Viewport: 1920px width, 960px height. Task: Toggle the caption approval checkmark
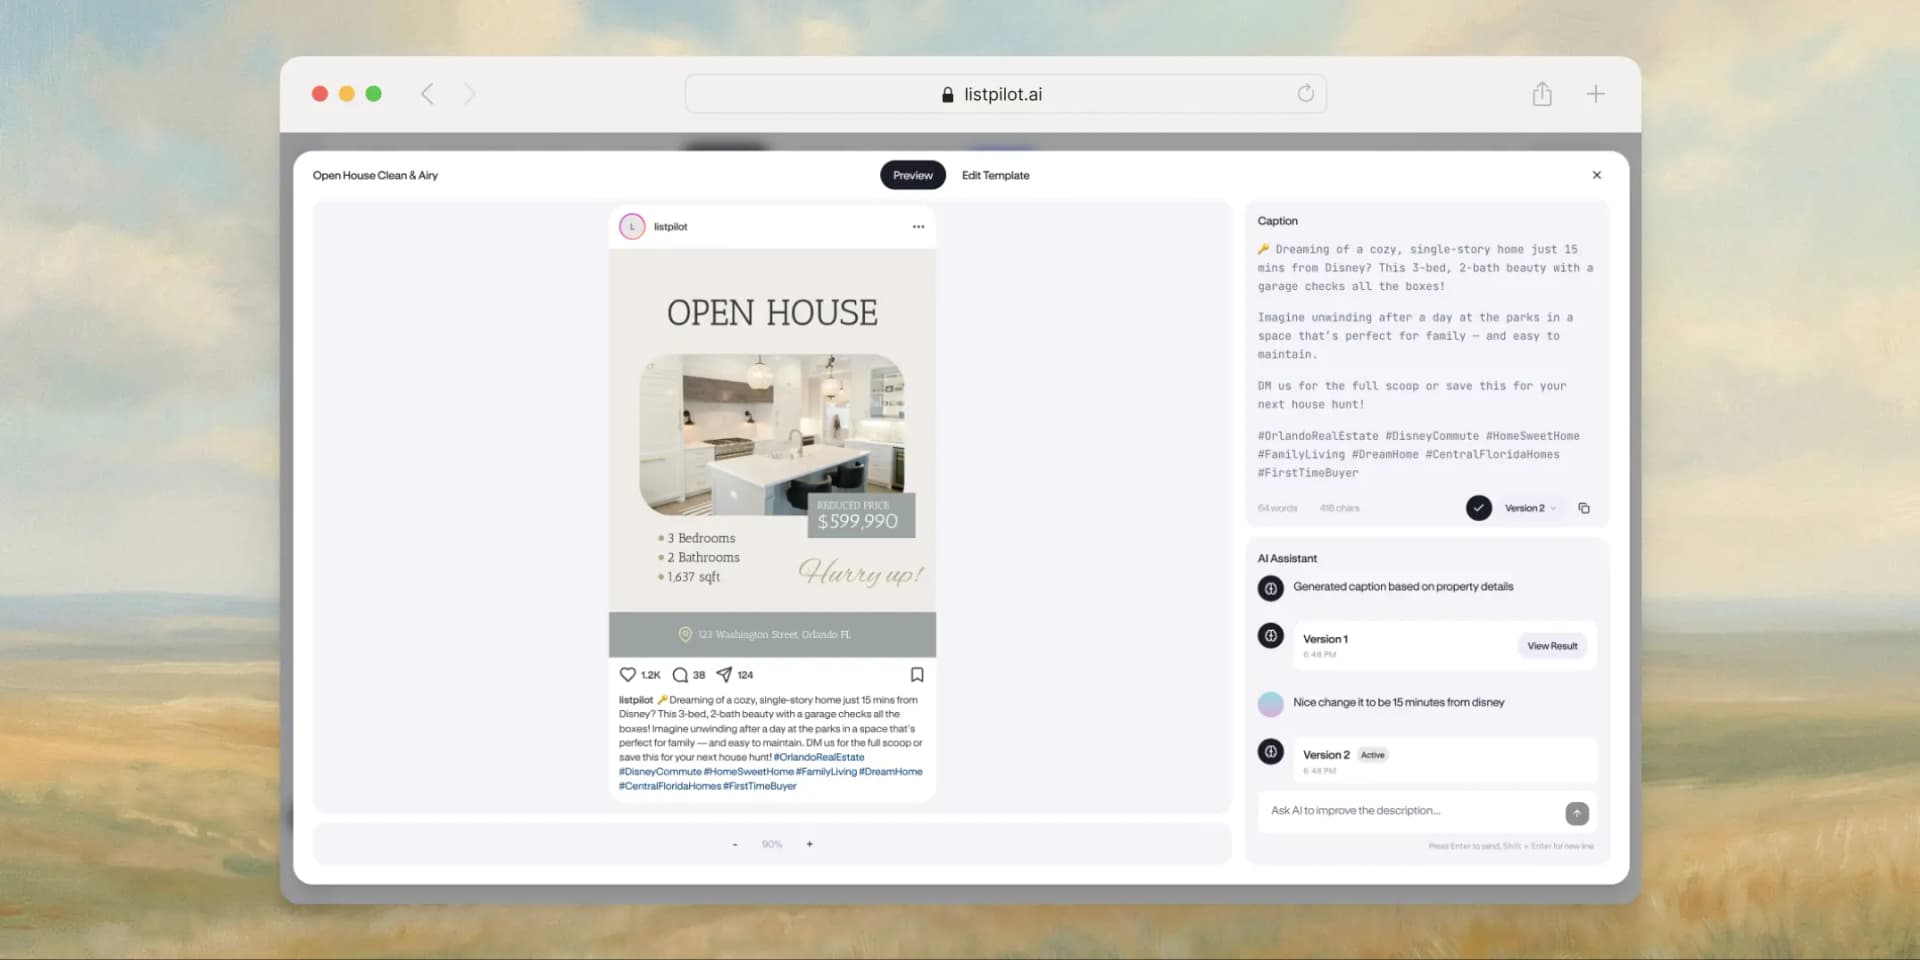[x=1479, y=507]
